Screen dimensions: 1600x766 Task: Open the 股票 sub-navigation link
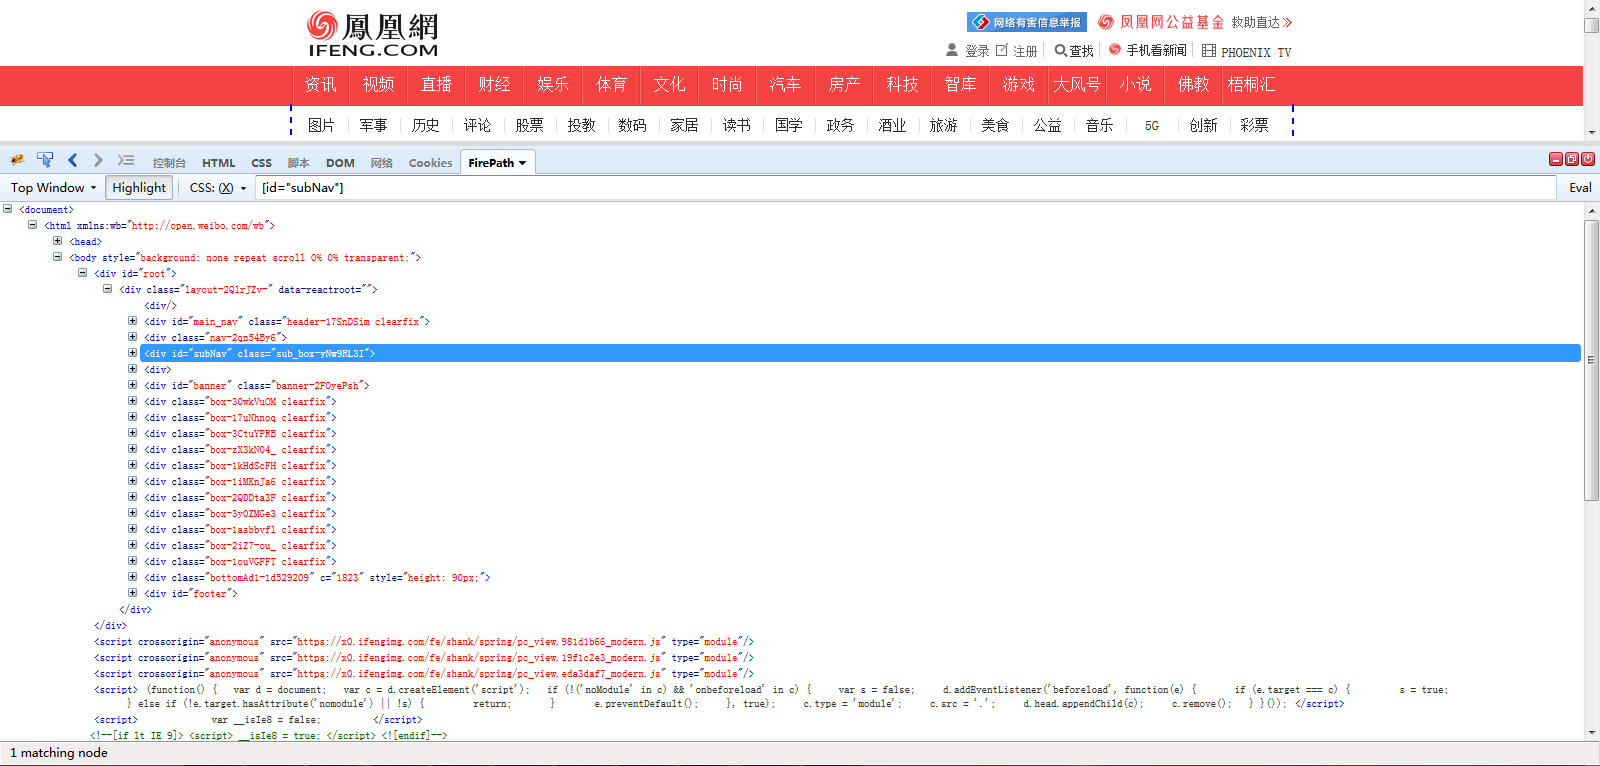(x=529, y=125)
